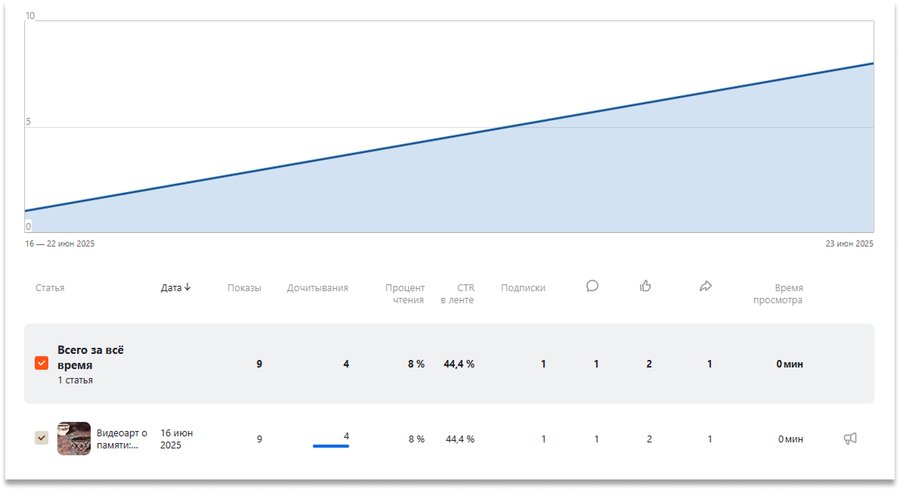Click the '0 мин' view time in article row

(x=790, y=439)
